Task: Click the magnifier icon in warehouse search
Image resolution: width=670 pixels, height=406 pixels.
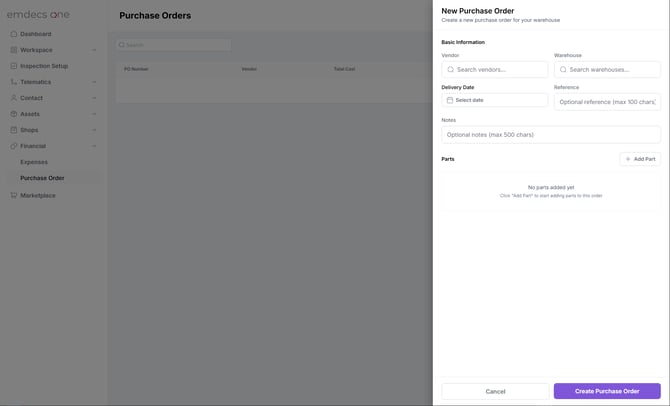Action: 563,69
